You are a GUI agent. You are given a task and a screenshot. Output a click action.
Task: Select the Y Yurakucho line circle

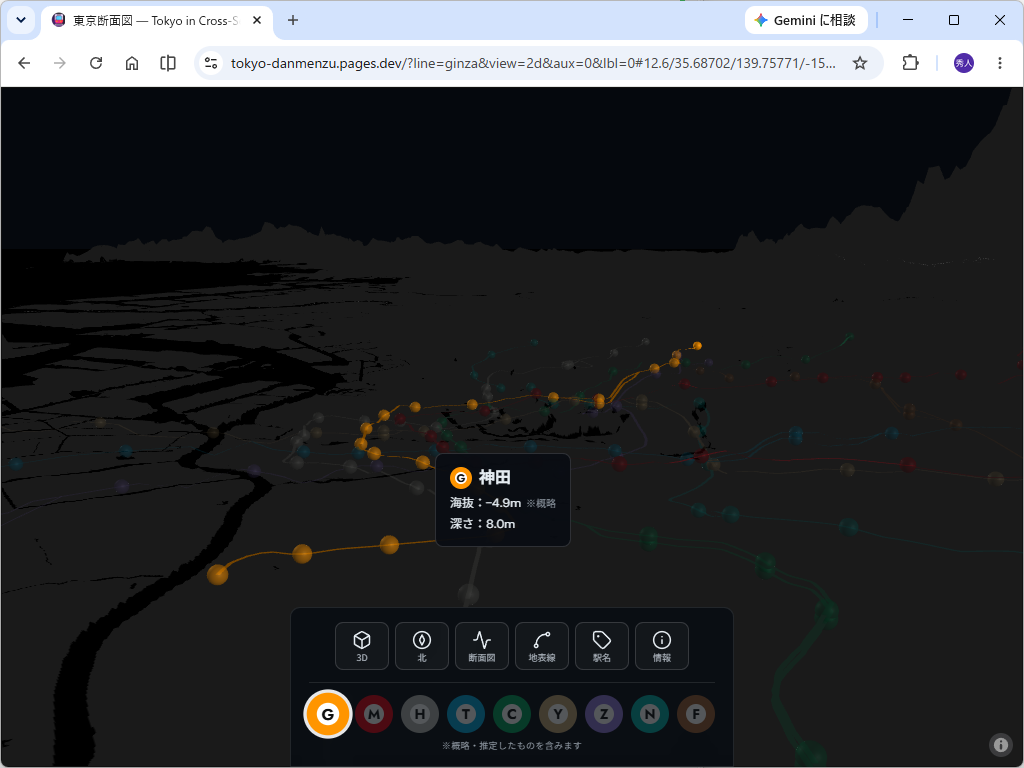point(558,714)
